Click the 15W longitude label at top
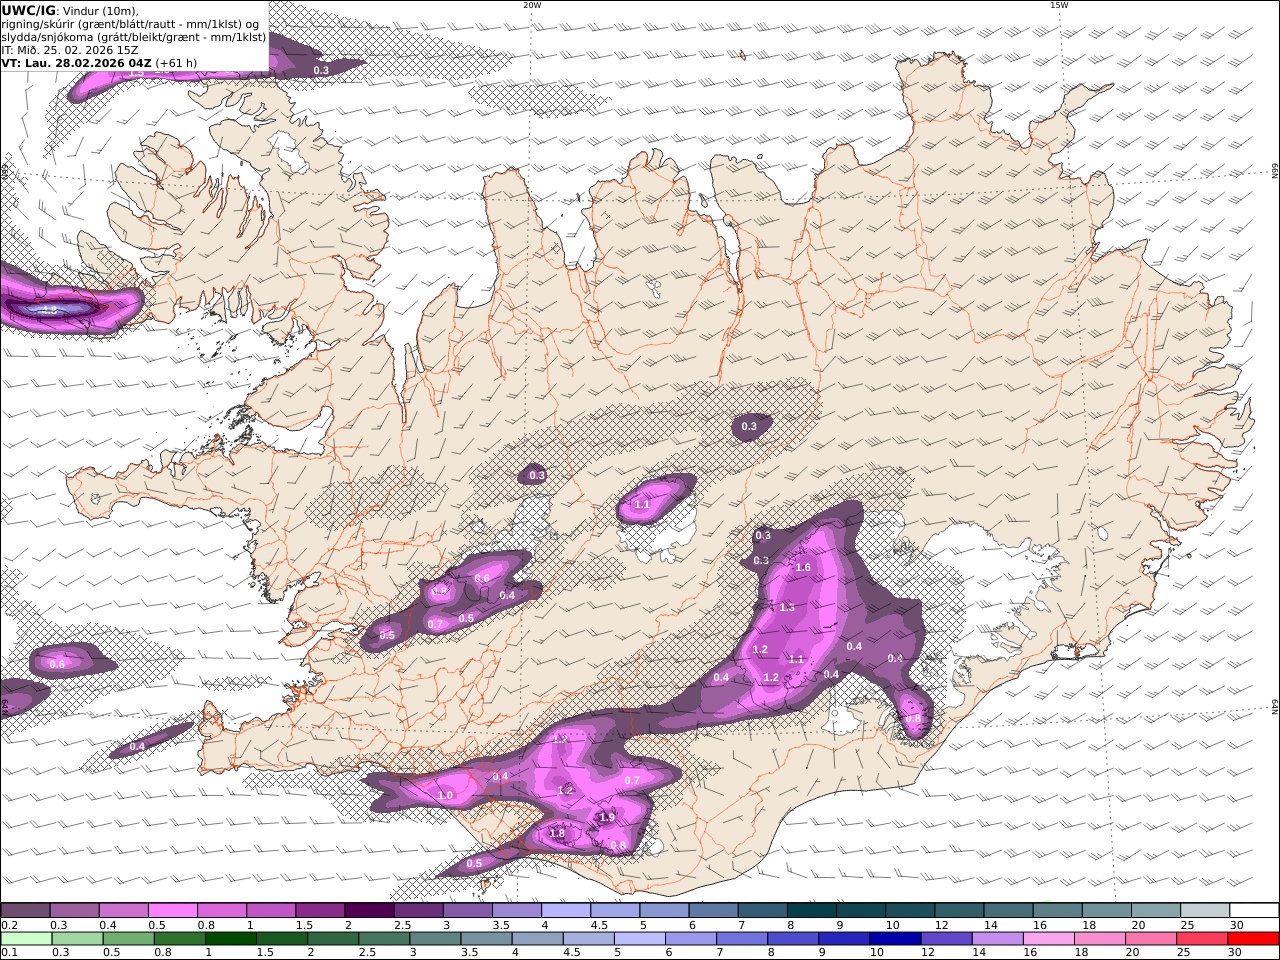1280x960 pixels. click(1059, 5)
